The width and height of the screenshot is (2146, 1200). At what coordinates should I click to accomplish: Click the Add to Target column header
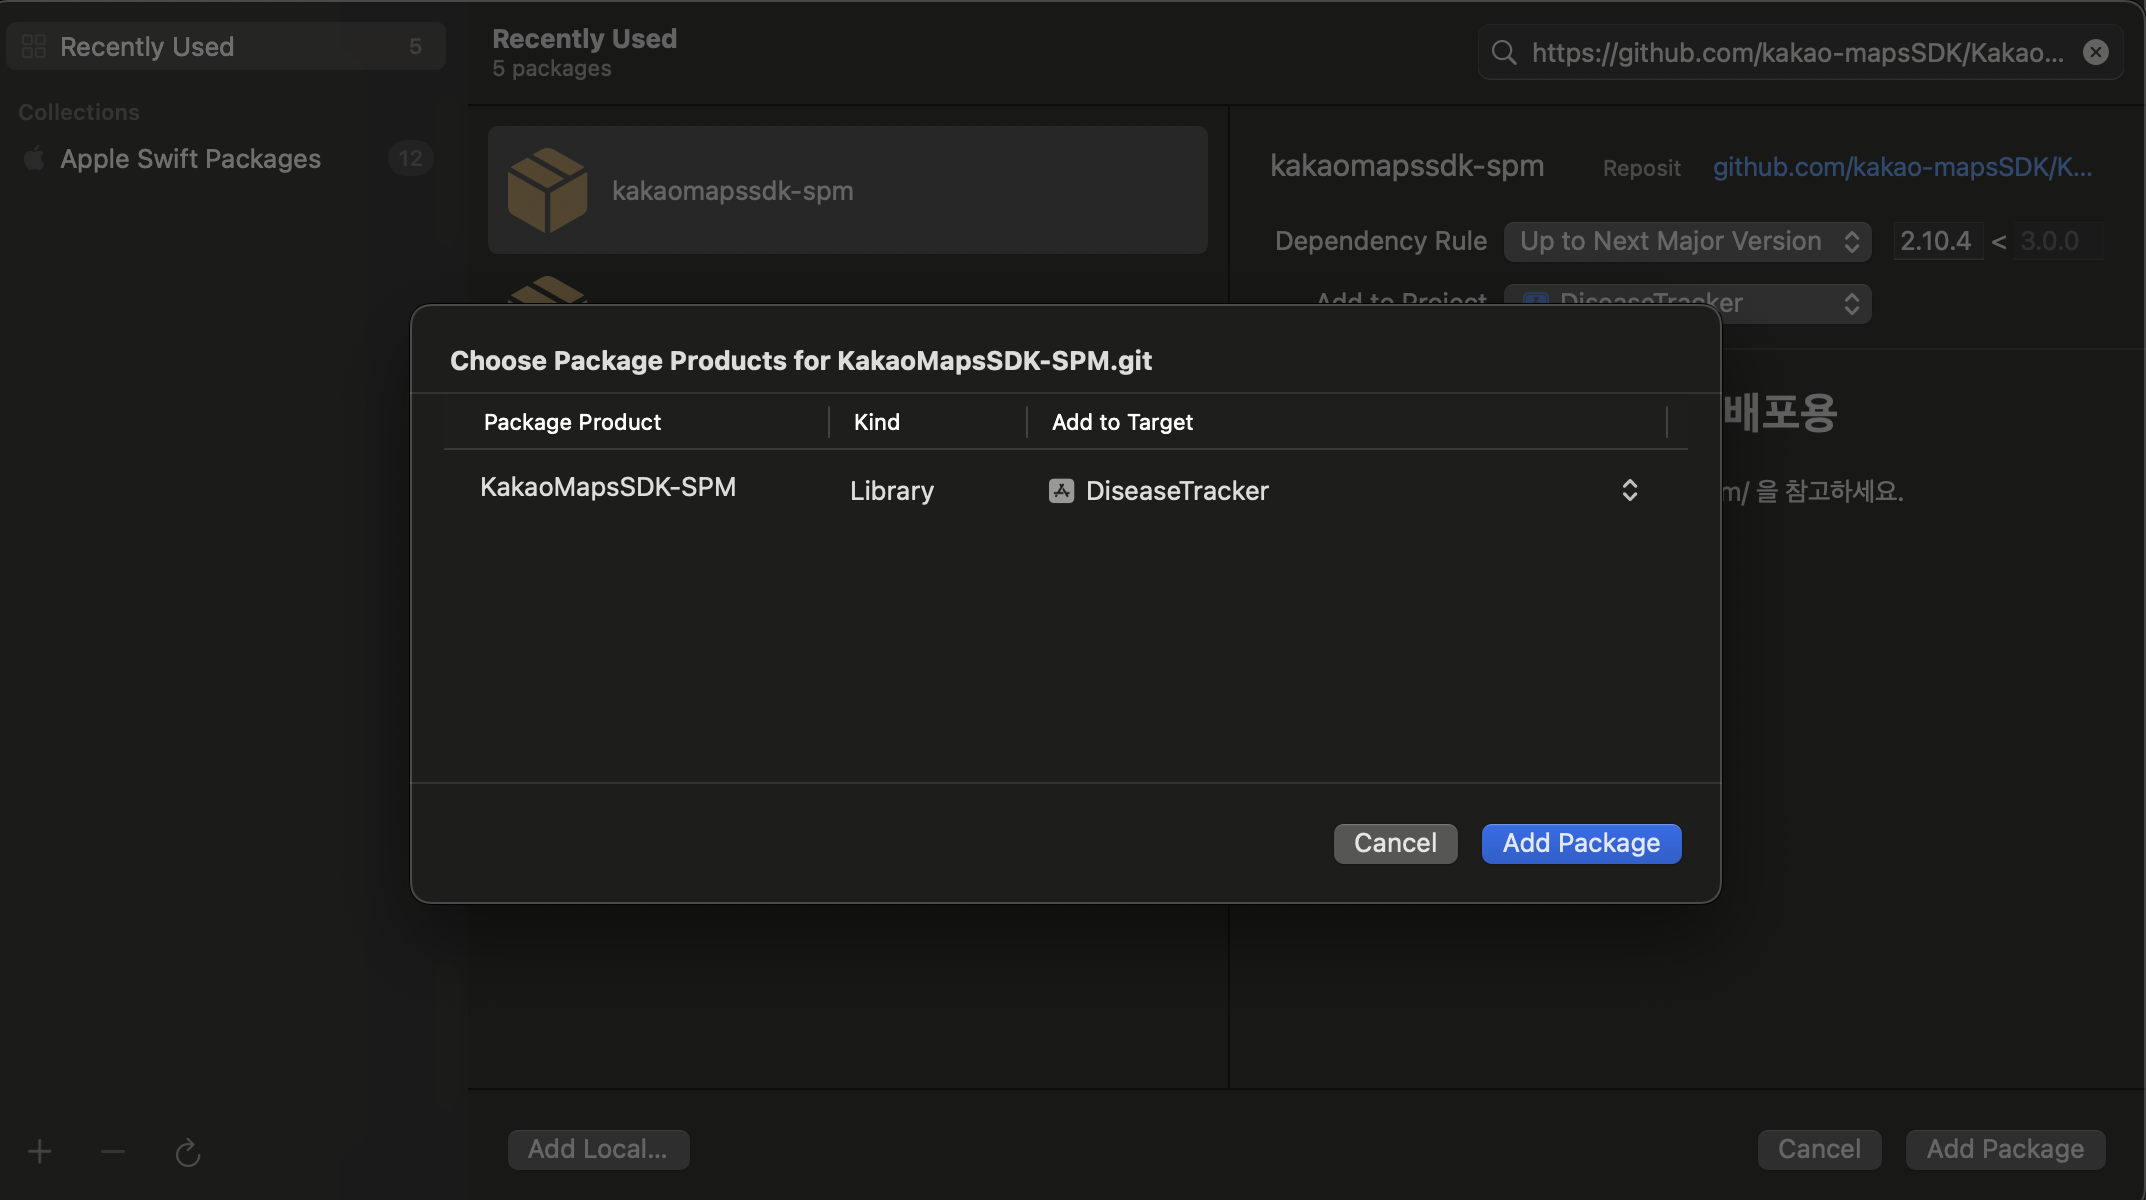(1122, 422)
